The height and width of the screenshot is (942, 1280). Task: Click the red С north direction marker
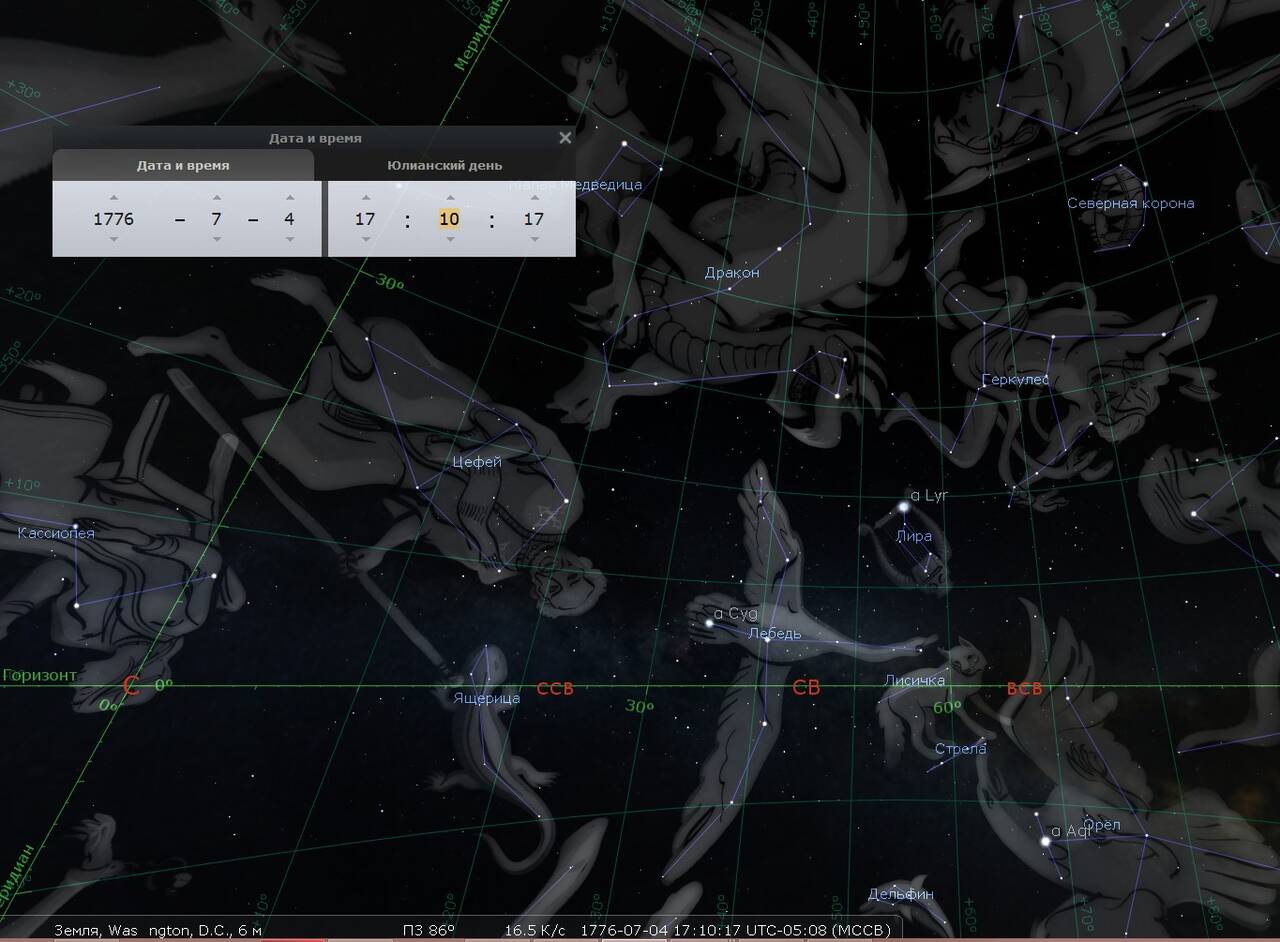[130, 686]
